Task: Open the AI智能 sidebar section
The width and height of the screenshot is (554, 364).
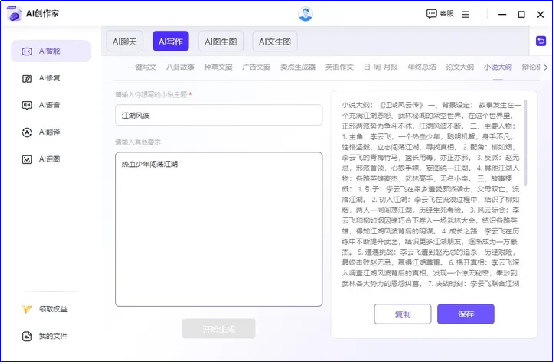Action: click(x=51, y=51)
